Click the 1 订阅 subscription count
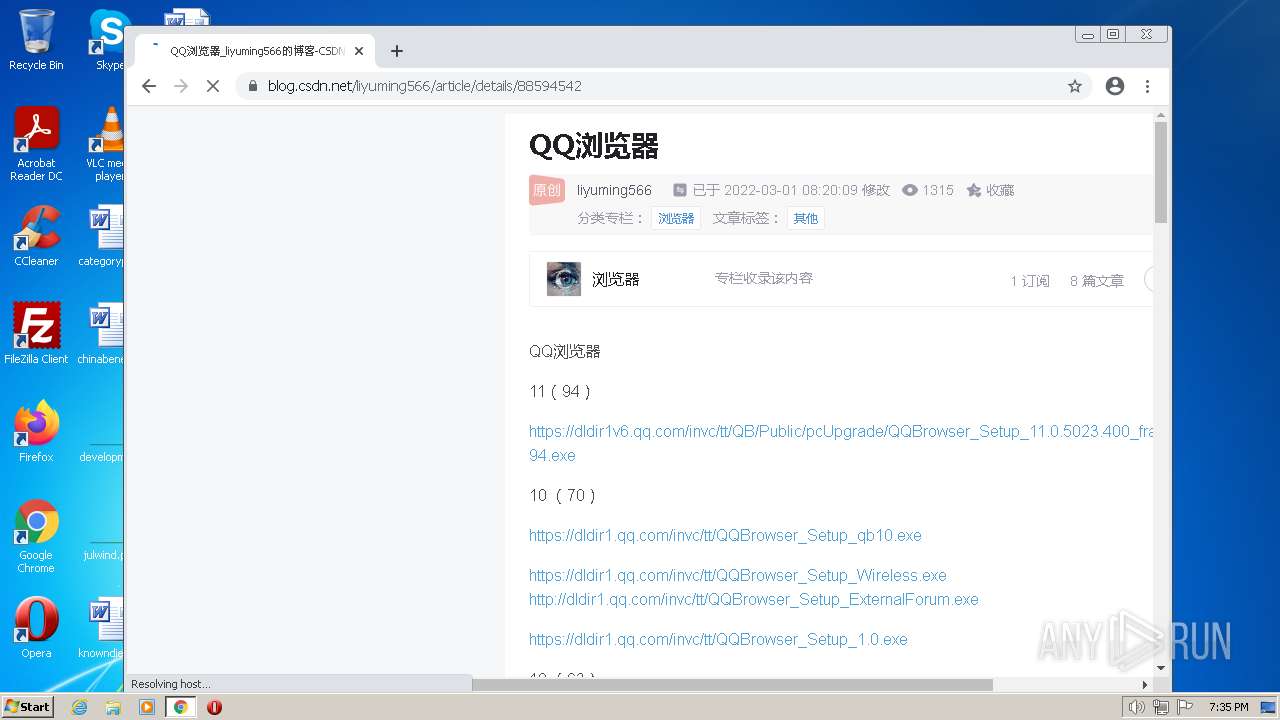 [1030, 281]
